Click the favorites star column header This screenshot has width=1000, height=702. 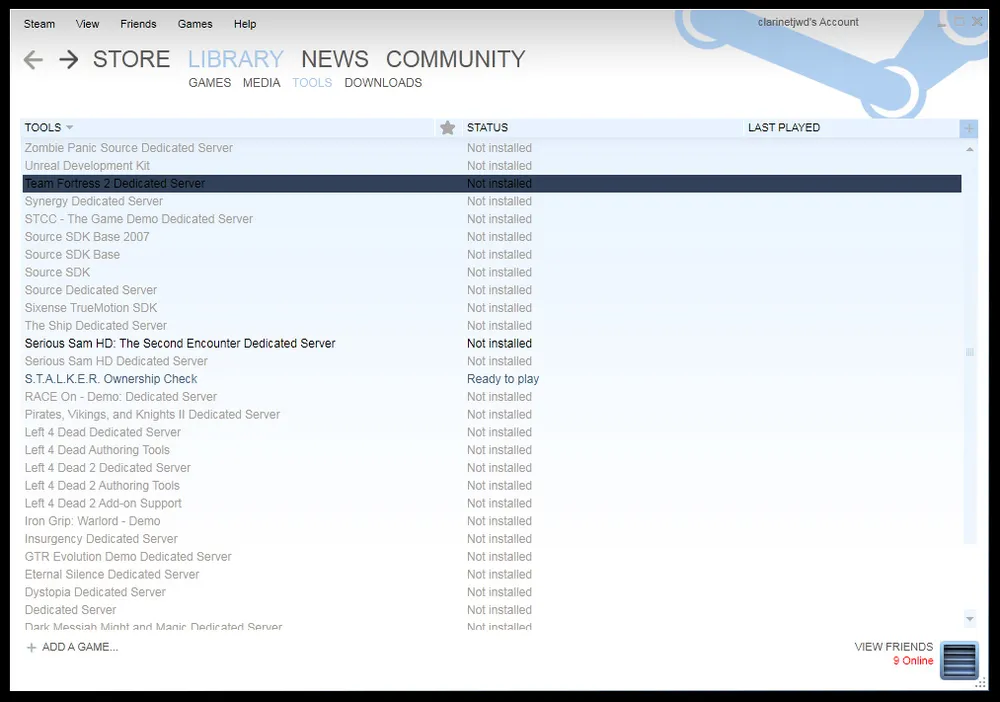click(x=447, y=127)
